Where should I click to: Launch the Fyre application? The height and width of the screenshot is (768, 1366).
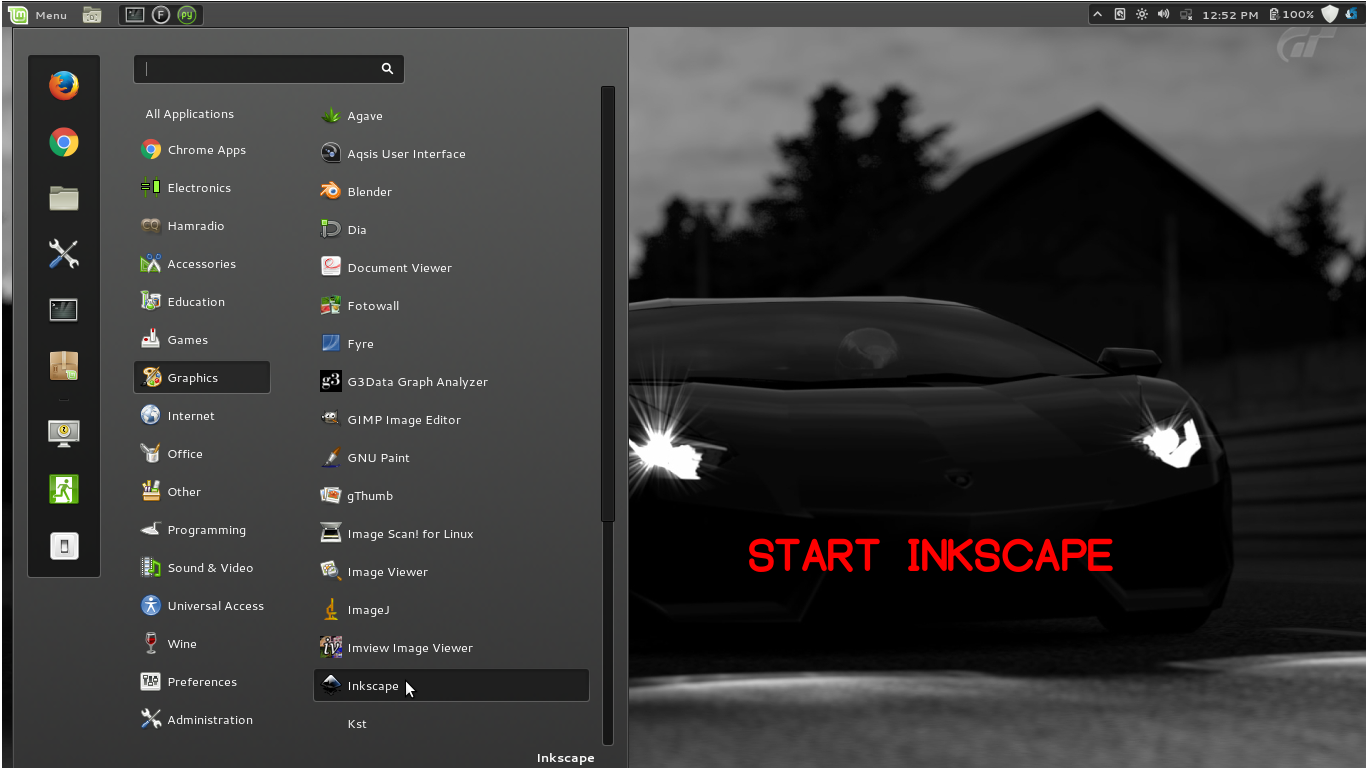(451, 344)
